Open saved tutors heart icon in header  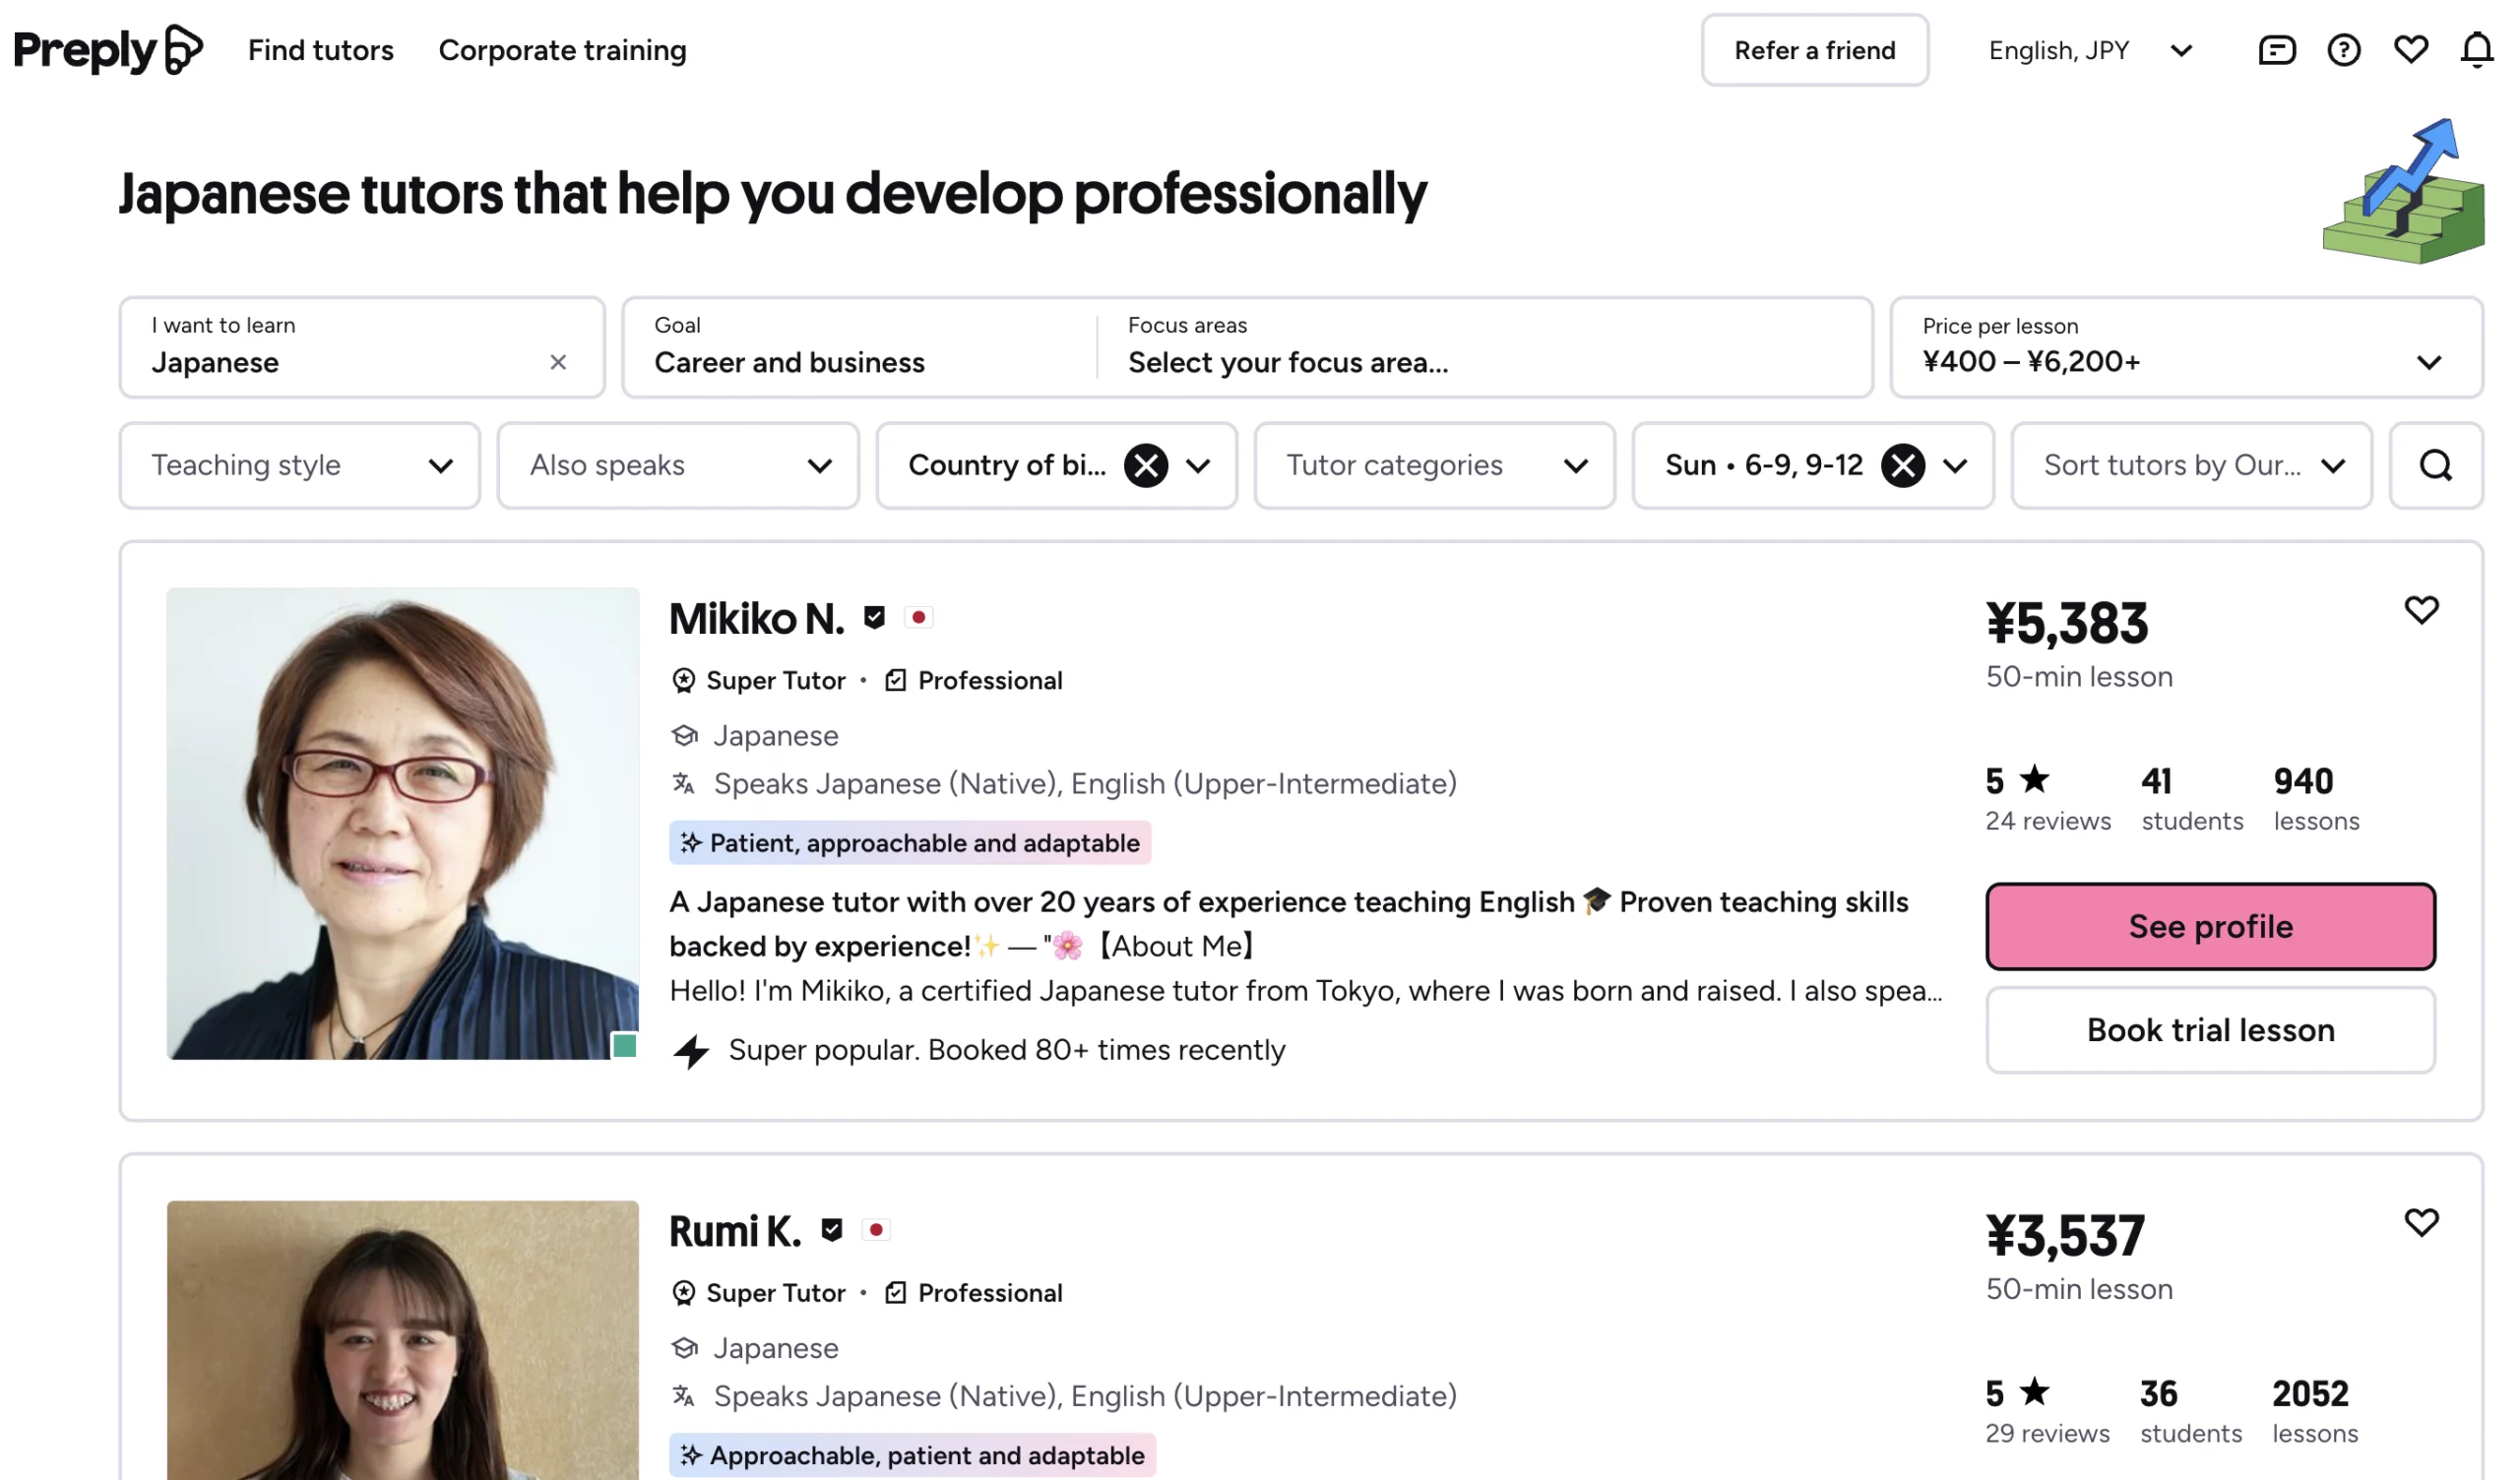click(2410, 49)
